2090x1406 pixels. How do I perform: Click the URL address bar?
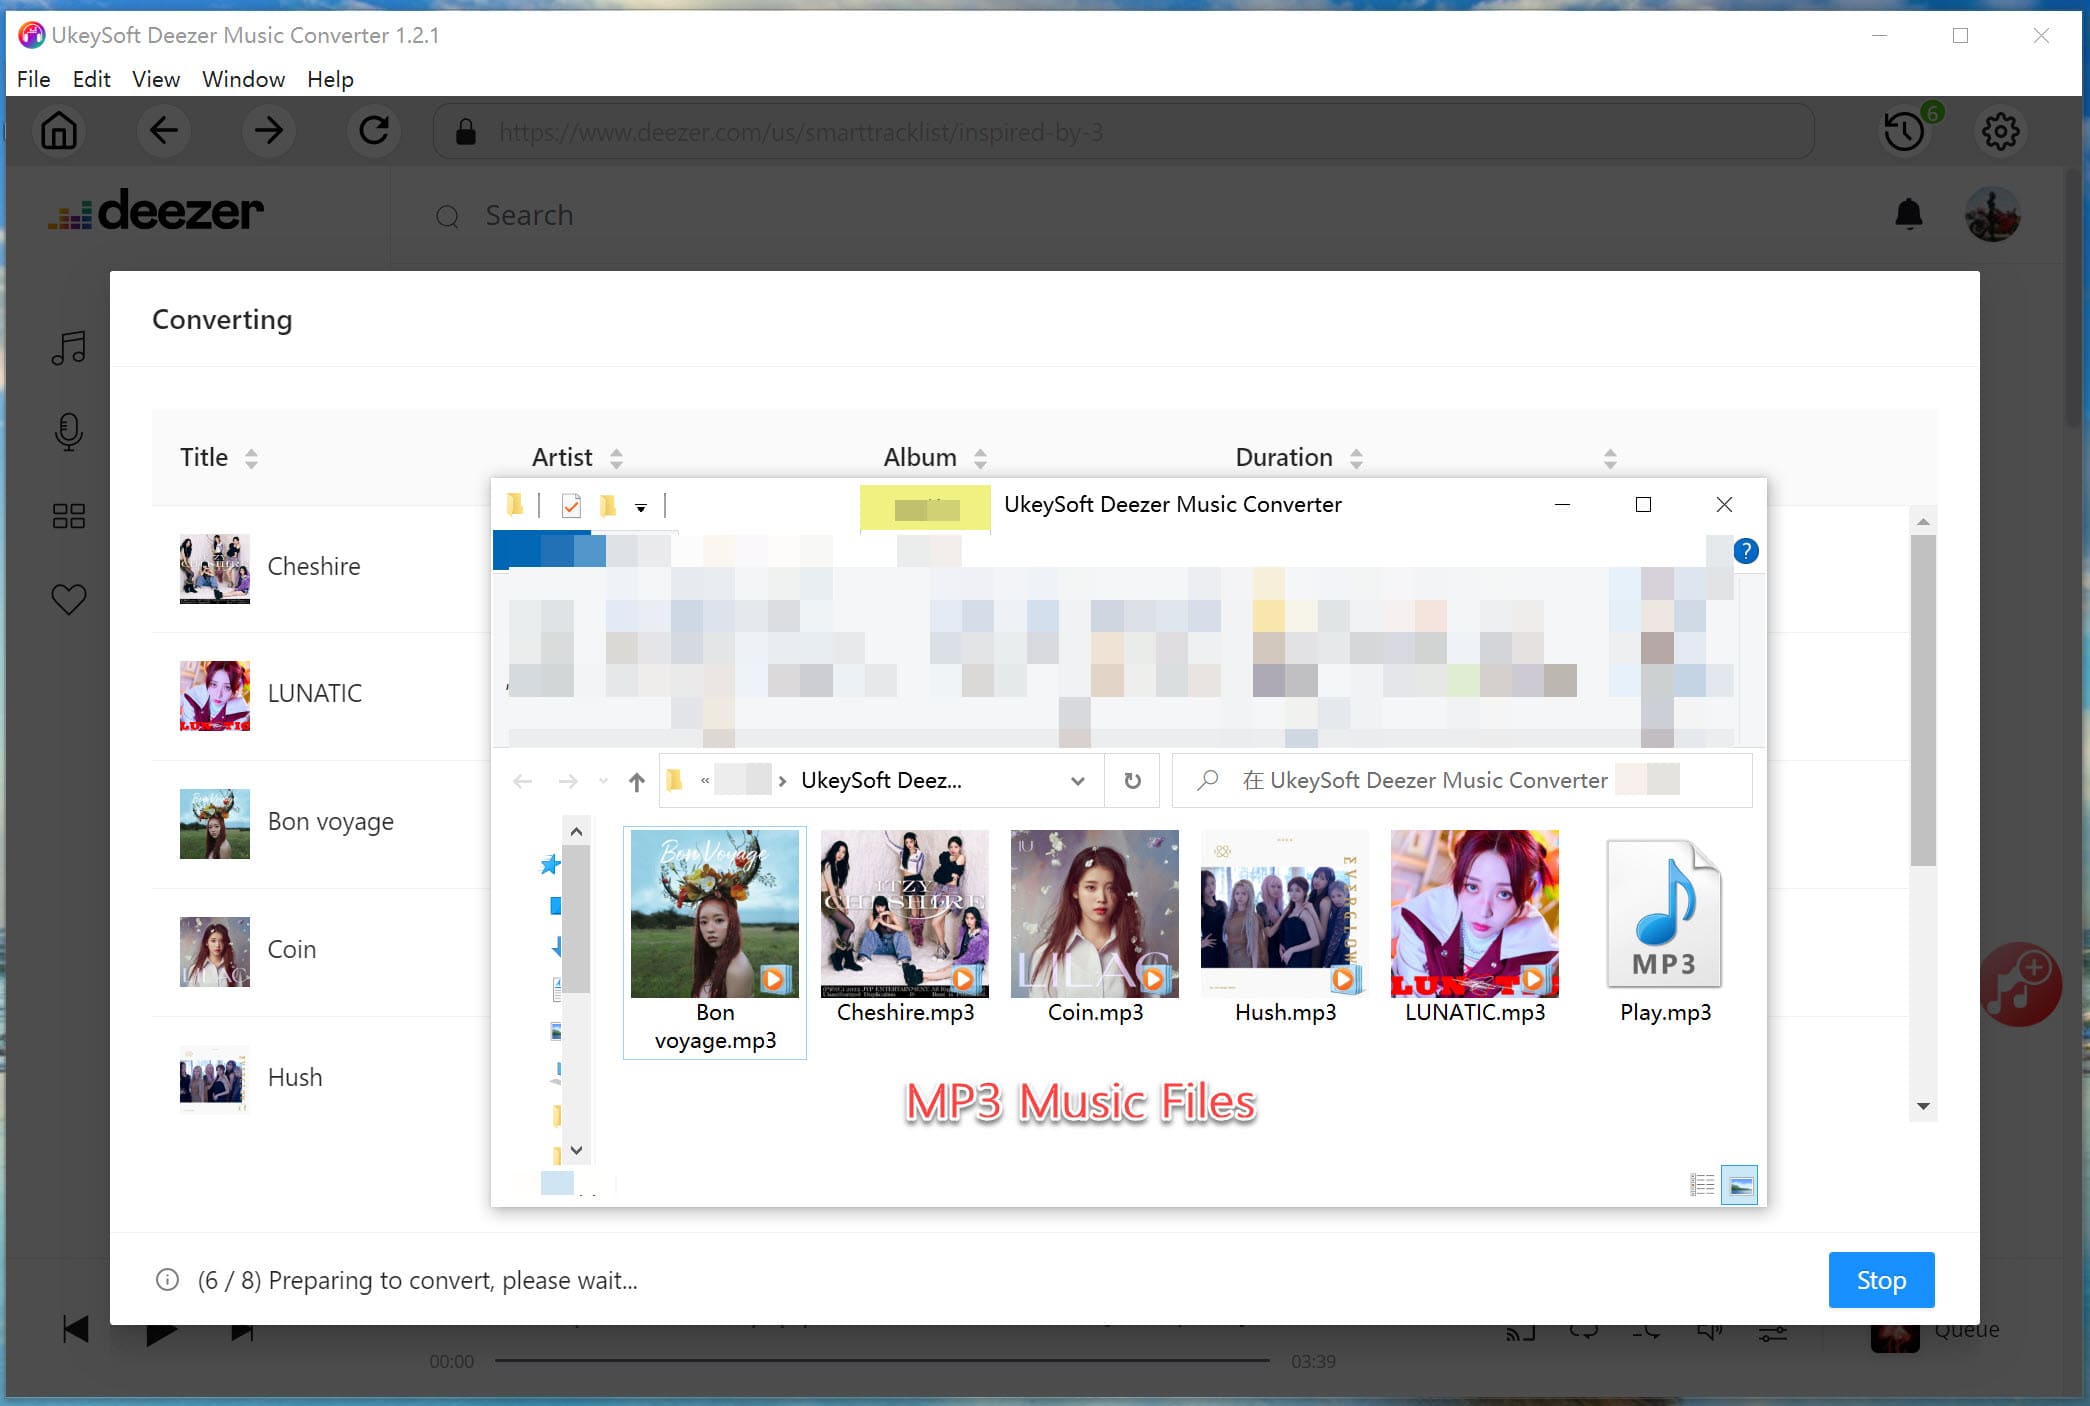coord(1124,132)
